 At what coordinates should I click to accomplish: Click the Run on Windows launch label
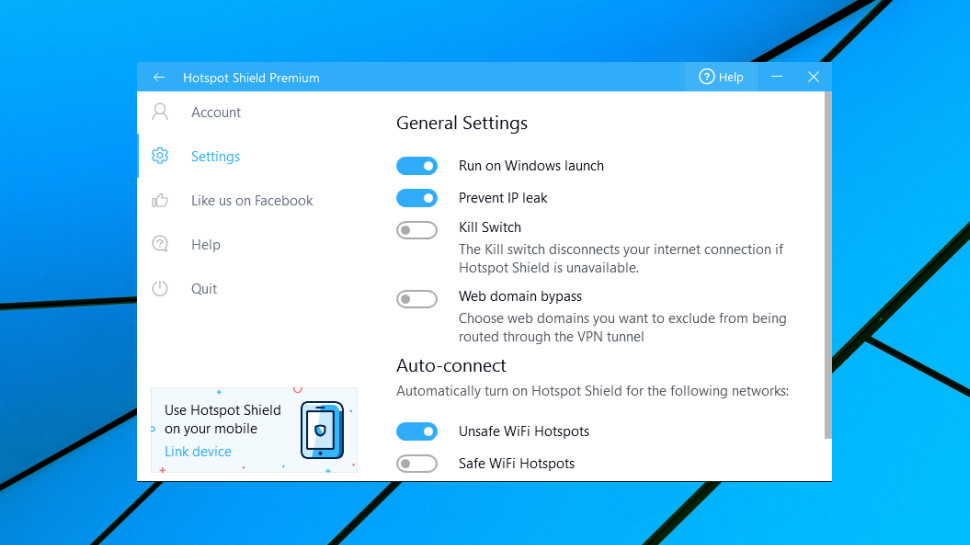point(531,166)
